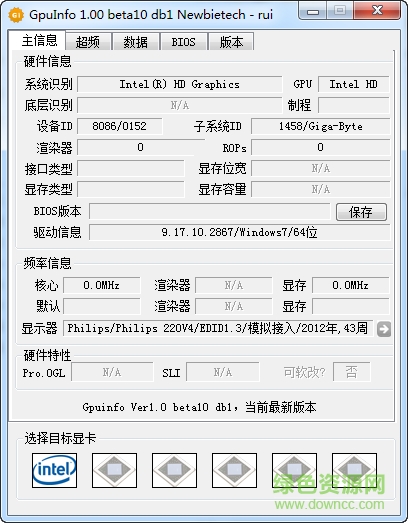Select the Intel graphics card icon
This screenshot has height=523, width=408.
coord(54,470)
